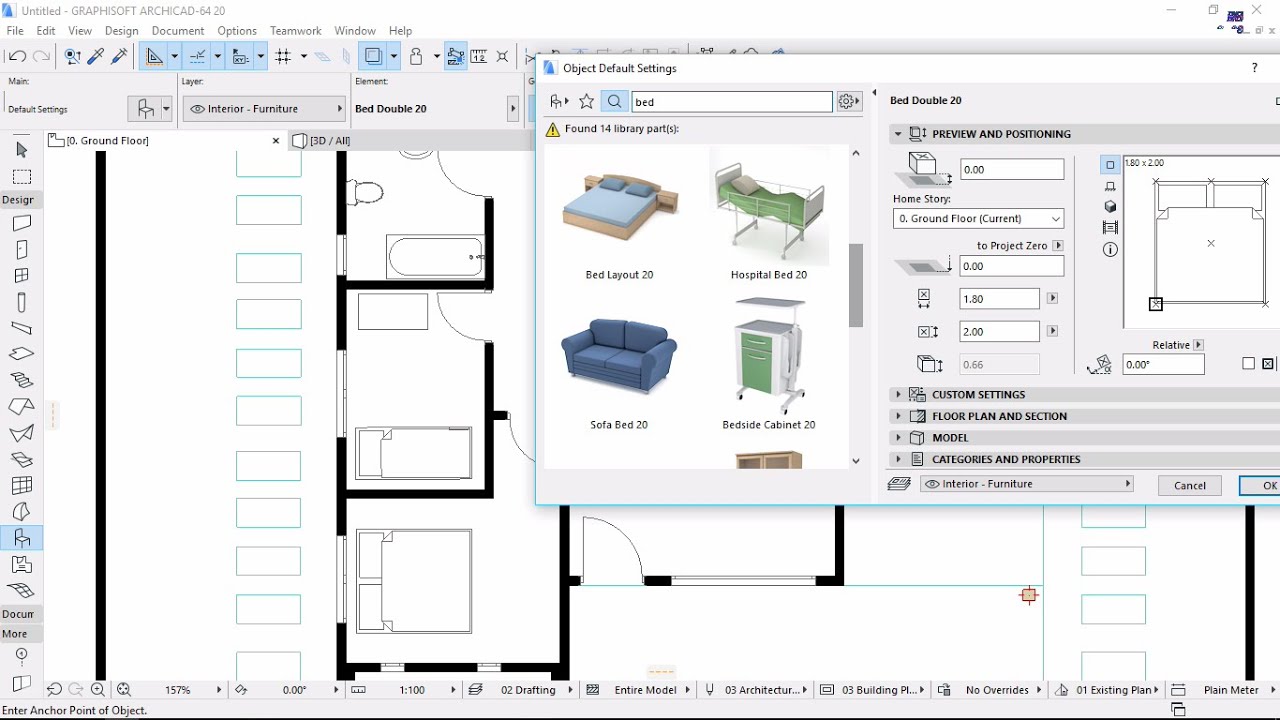
Task: Select Hospital Bed 20 thumbnail
Action: pyautogui.click(x=769, y=208)
